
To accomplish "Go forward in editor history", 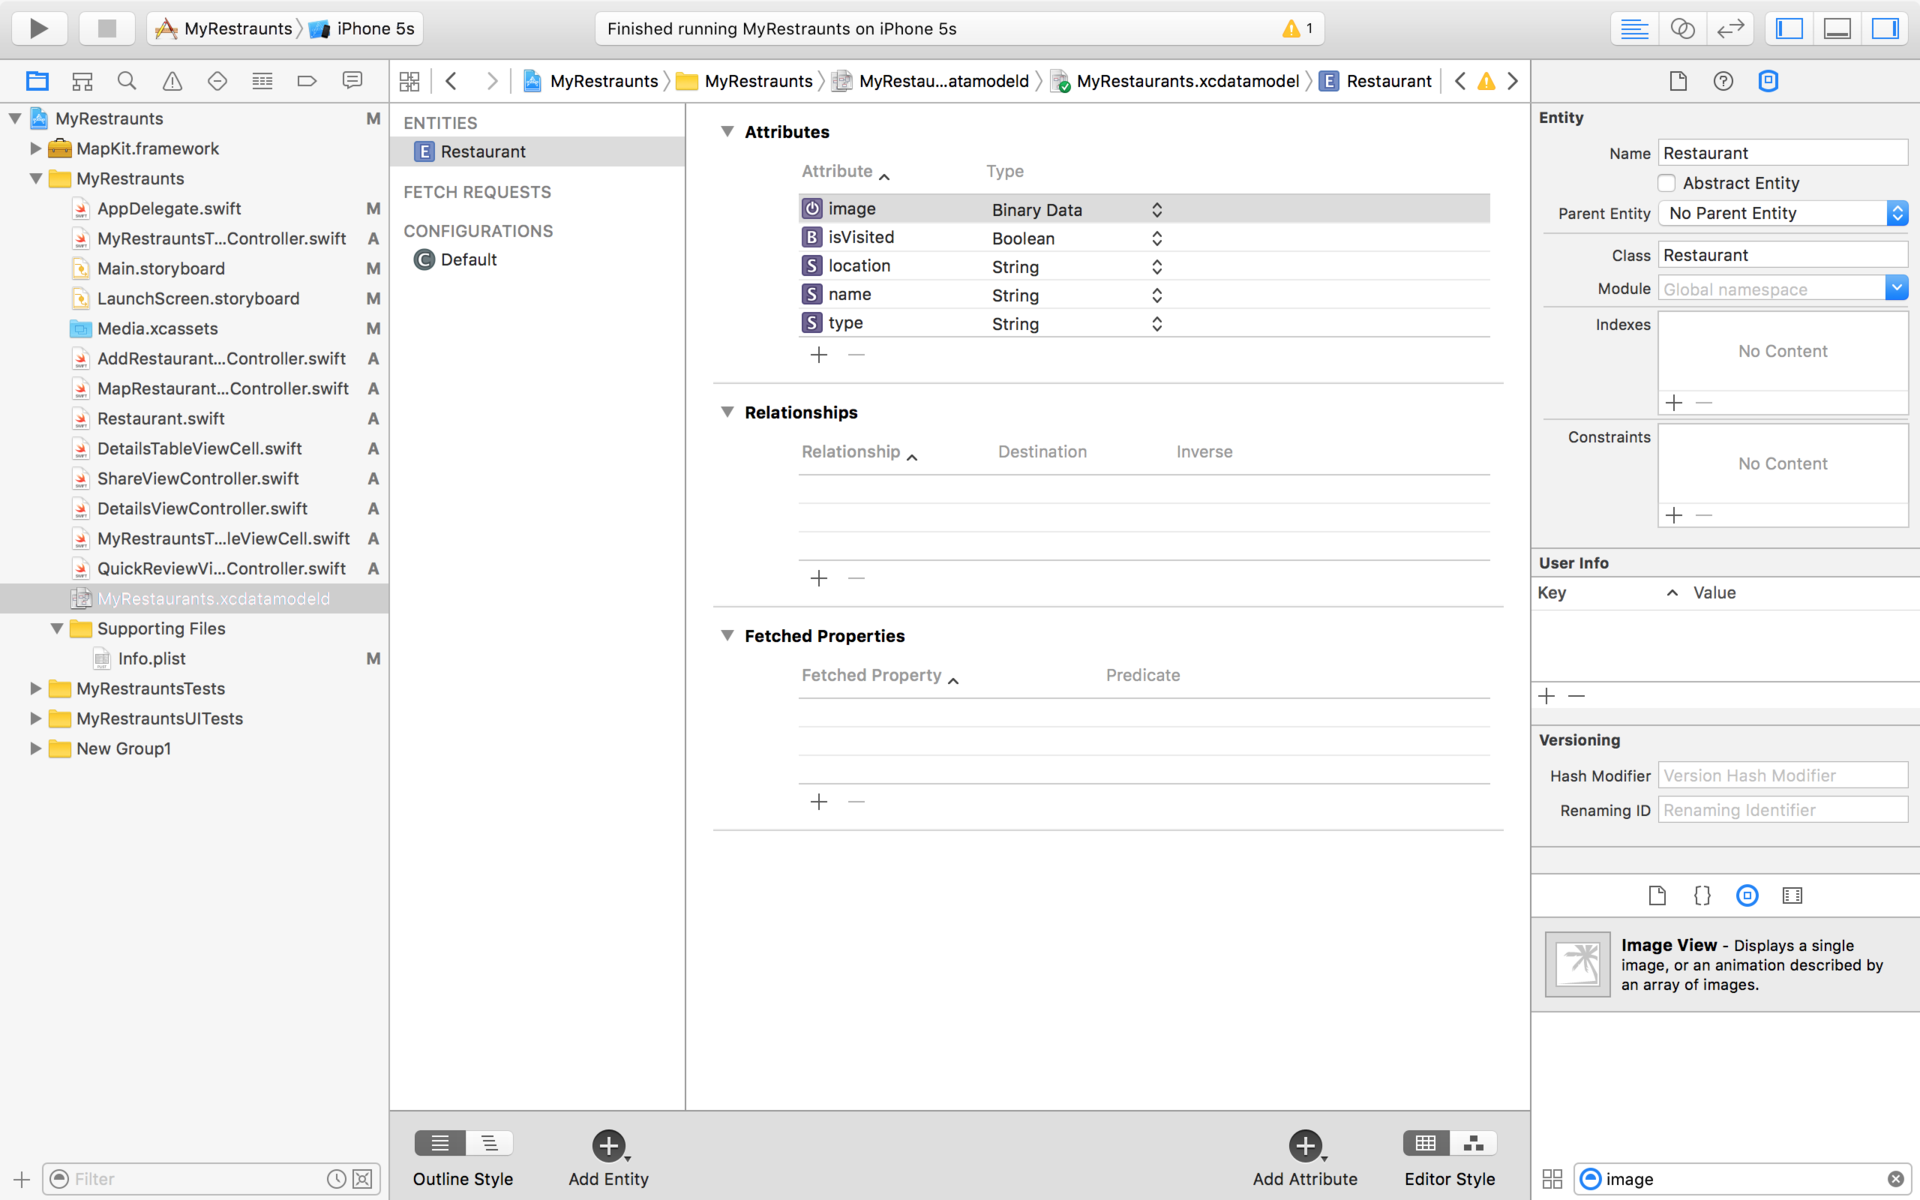I will (491, 81).
